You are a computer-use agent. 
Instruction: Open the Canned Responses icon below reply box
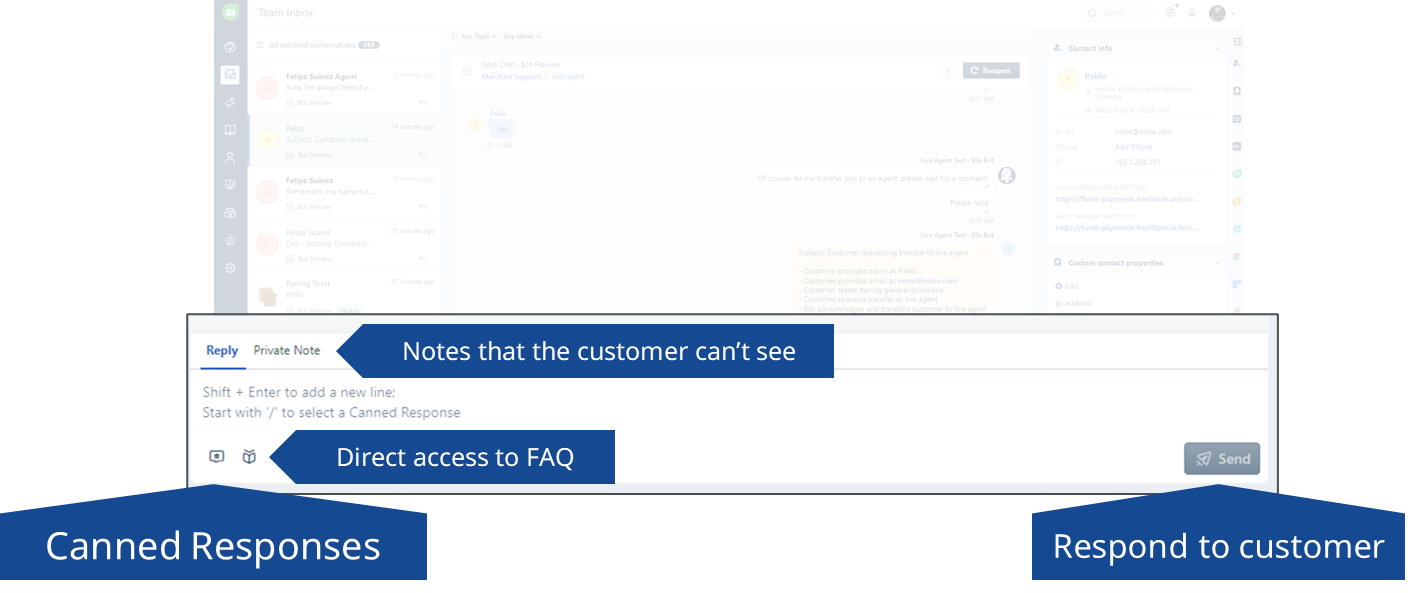click(216, 455)
